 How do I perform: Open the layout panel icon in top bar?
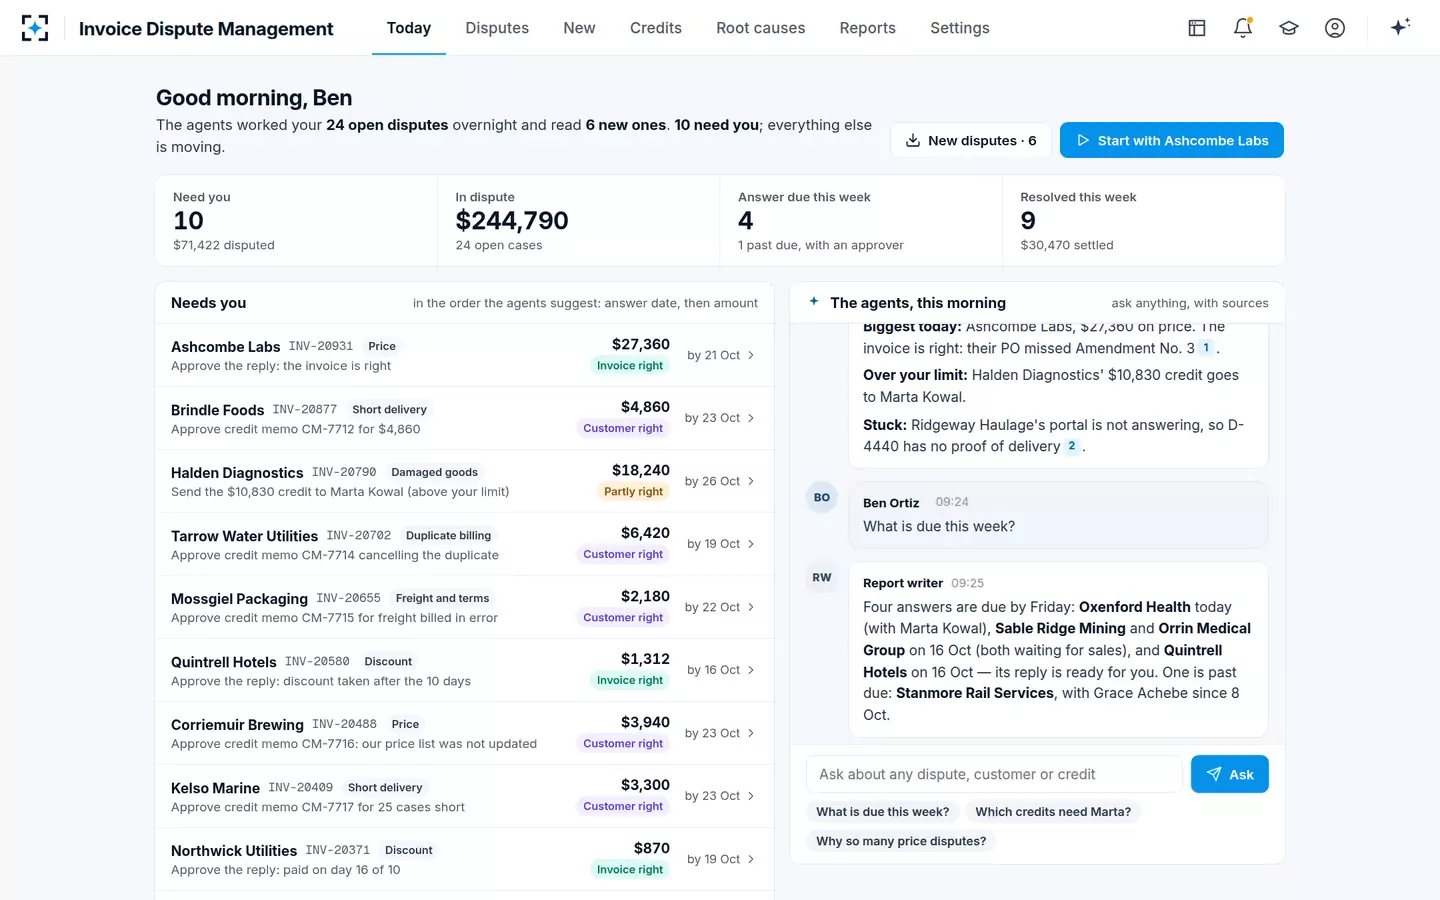pyautogui.click(x=1197, y=28)
